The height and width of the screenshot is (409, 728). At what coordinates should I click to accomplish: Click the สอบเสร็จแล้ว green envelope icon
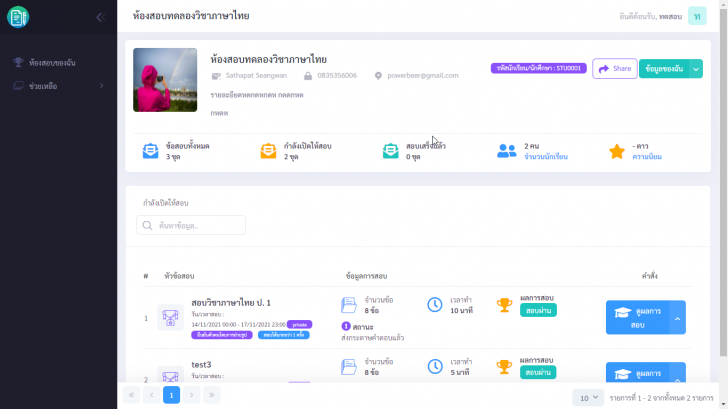coord(390,151)
